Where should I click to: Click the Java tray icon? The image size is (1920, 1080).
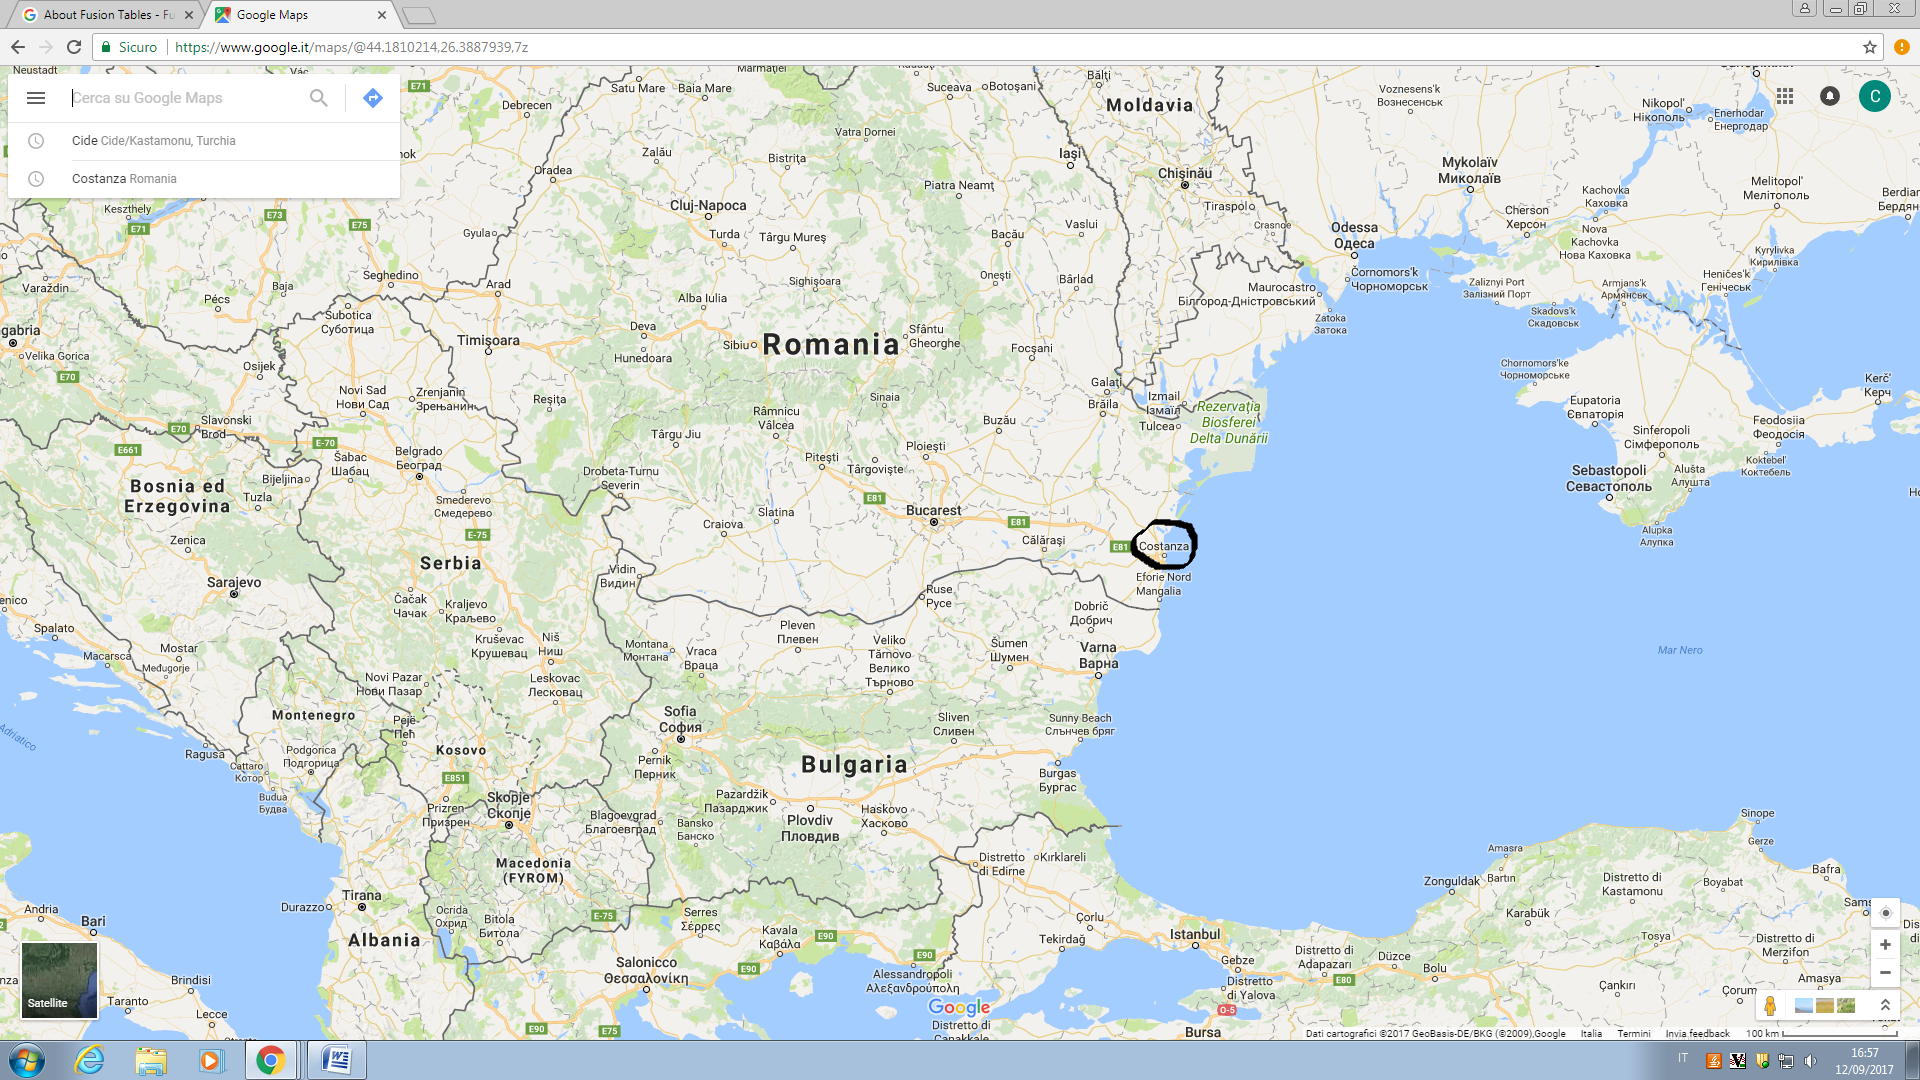[x=1714, y=1061]
